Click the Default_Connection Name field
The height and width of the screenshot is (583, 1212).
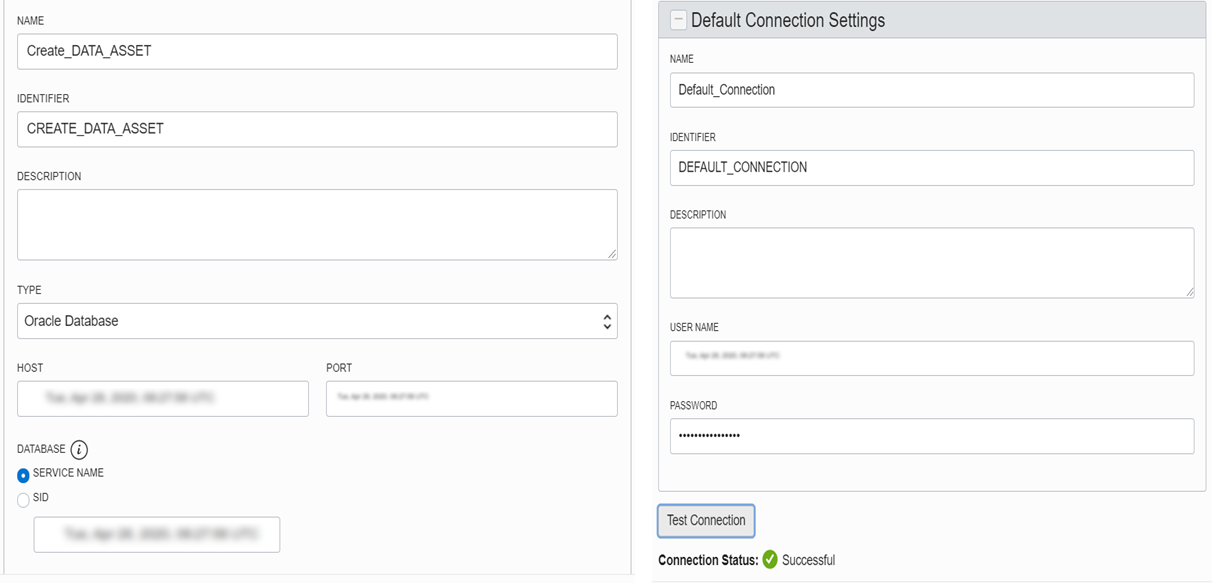coord(931,90)
